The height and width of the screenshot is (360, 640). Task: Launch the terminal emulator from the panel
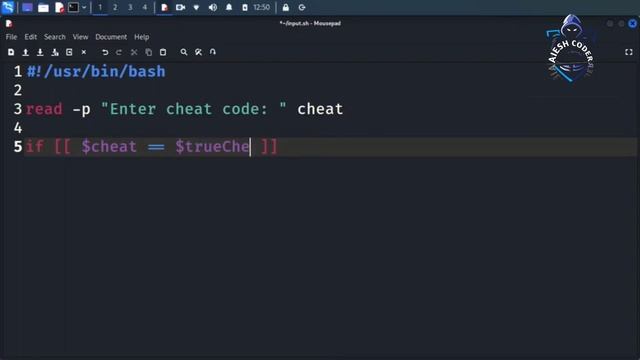click(x=73, y=7)
